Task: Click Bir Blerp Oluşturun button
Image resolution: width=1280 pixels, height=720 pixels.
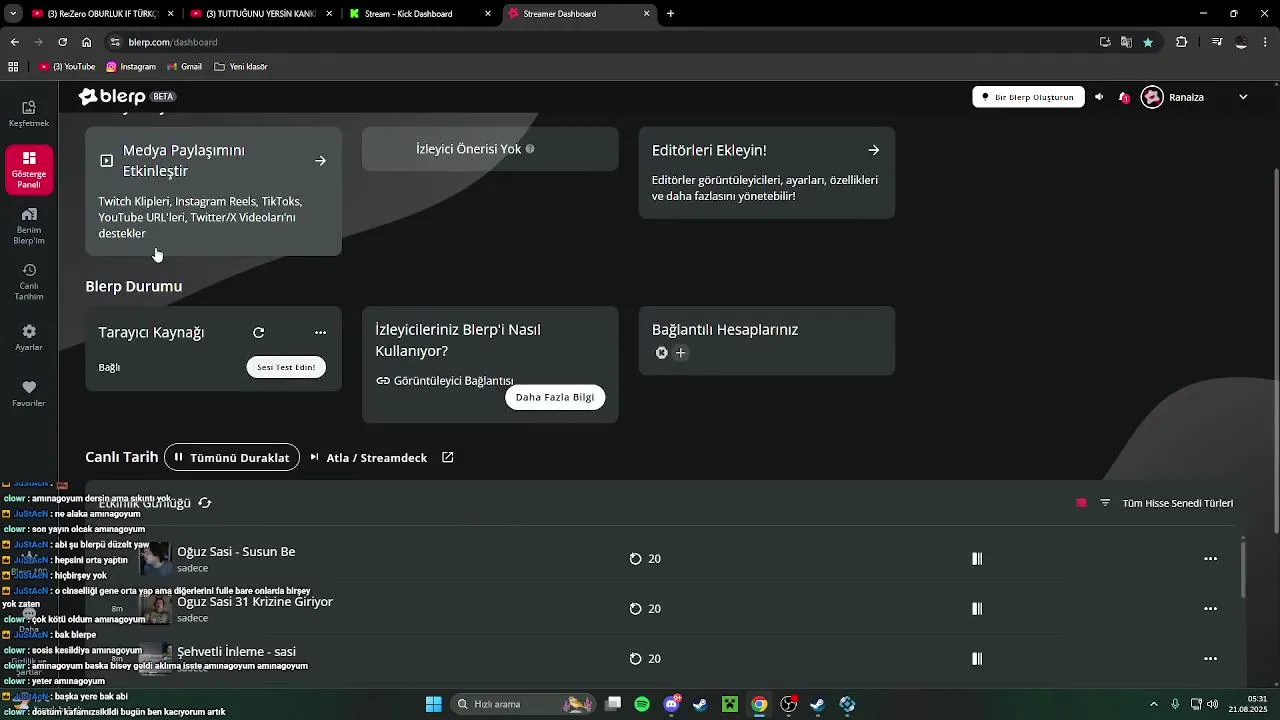Action: [x=1028, y=97]
